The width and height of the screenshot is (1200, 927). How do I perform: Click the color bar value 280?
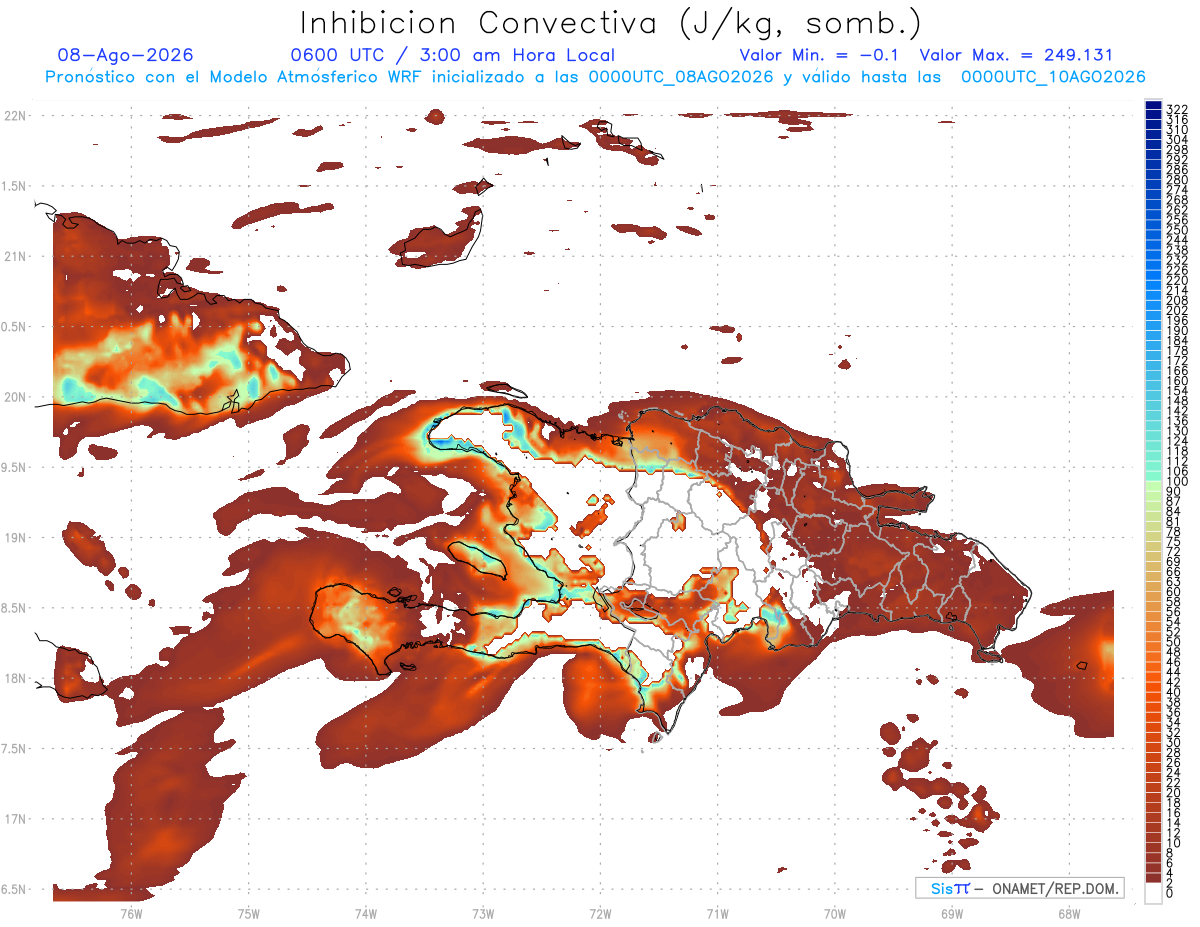click(x=1176, y=180)
